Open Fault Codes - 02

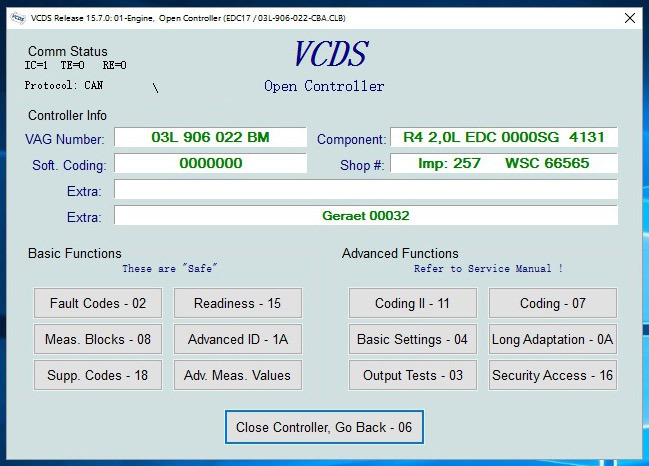(98, 303)
